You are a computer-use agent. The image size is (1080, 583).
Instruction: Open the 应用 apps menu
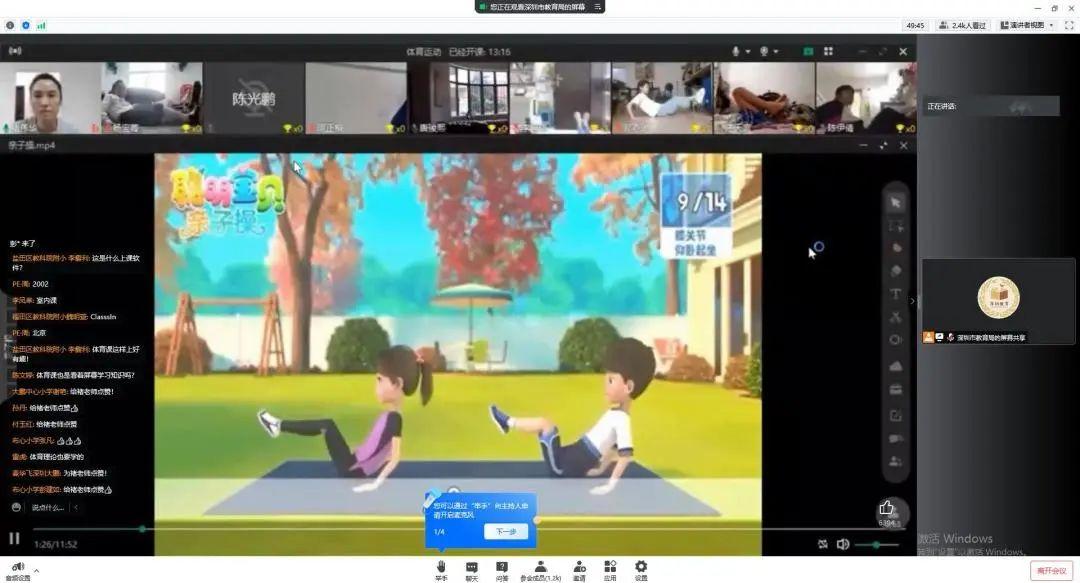(x=610, y=568)
